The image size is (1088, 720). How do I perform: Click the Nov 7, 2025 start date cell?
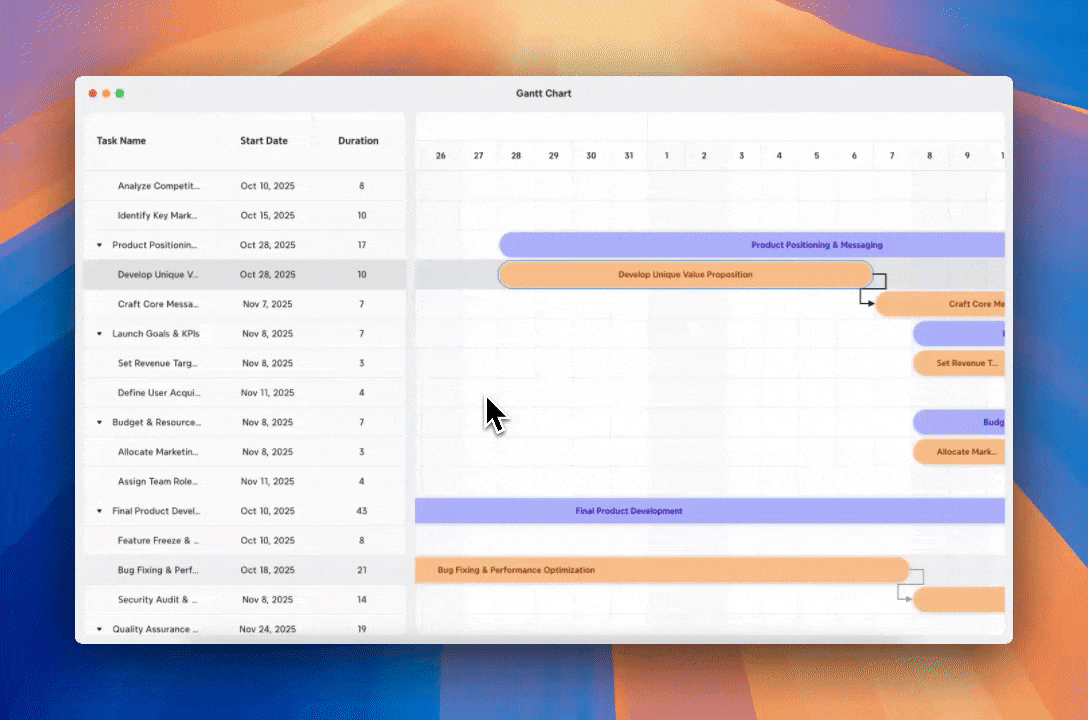click(268, 304)
